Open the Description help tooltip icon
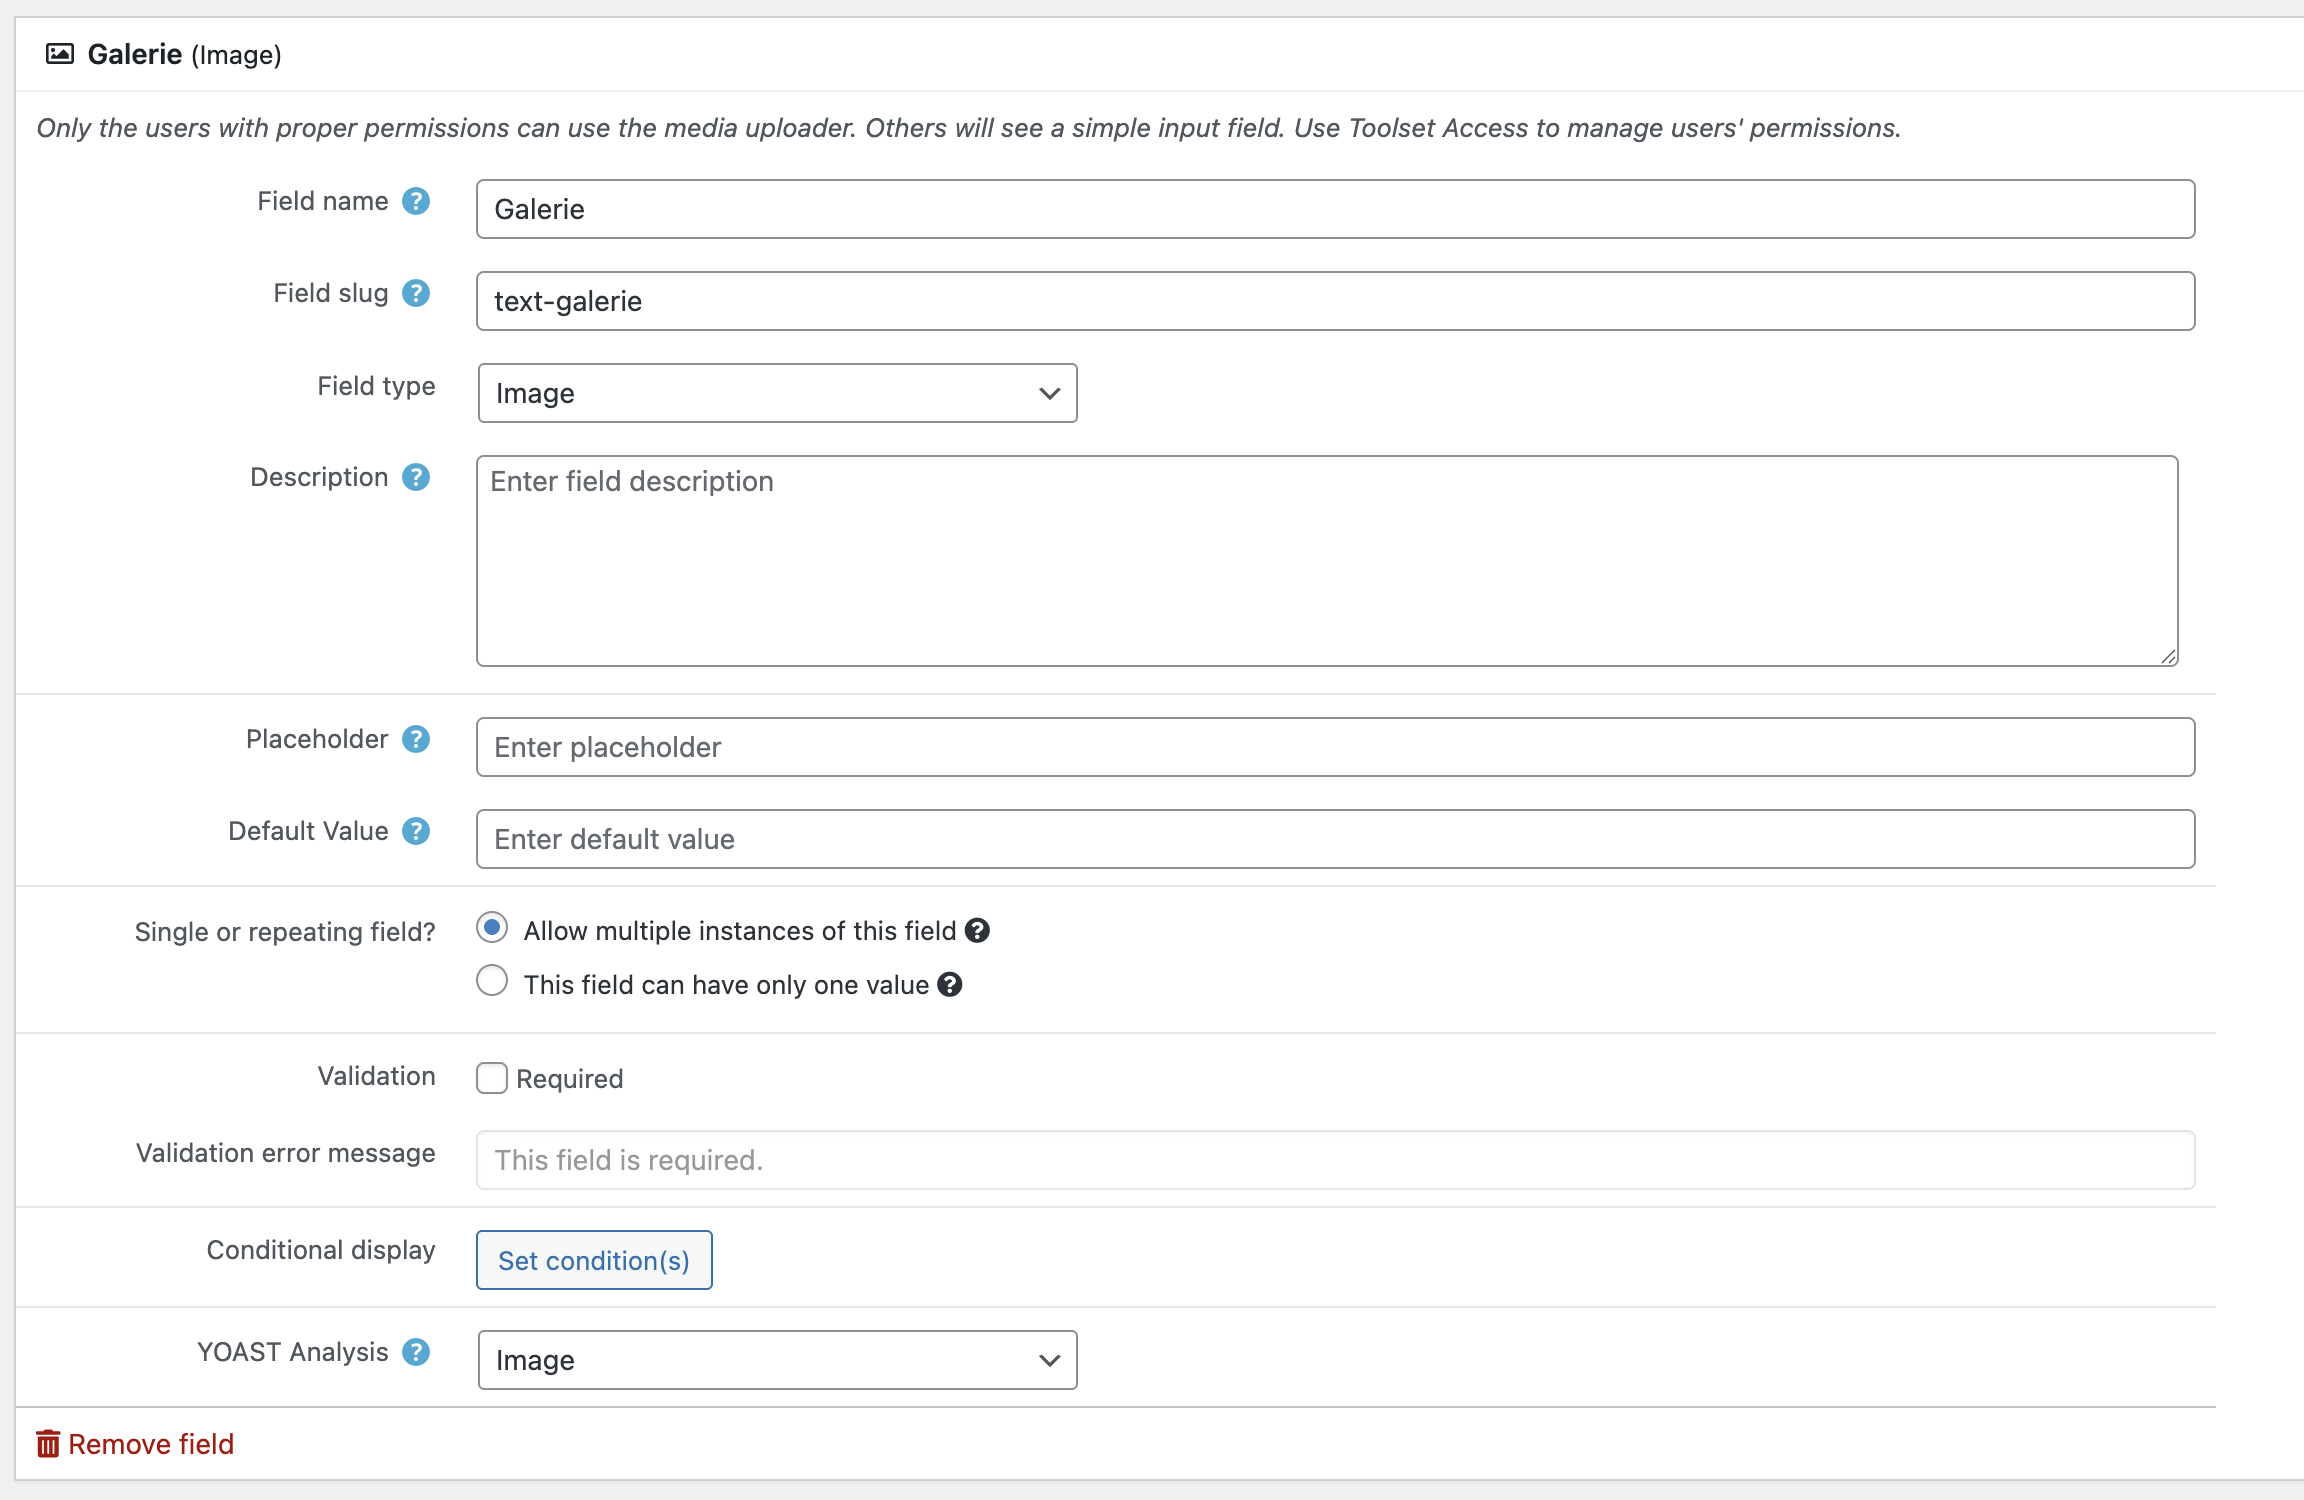This screenshot has width=2304, height=1500. click(x=416, y=478)
